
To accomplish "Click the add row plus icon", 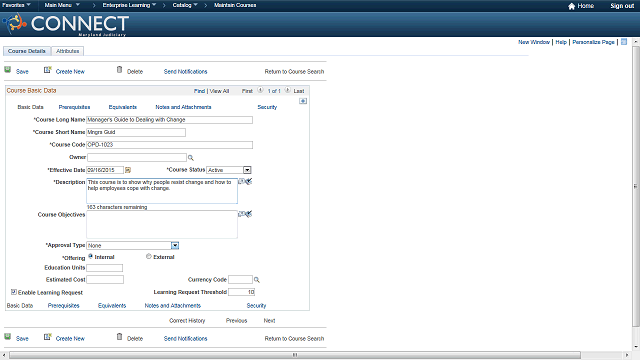I will pos(303,101).
